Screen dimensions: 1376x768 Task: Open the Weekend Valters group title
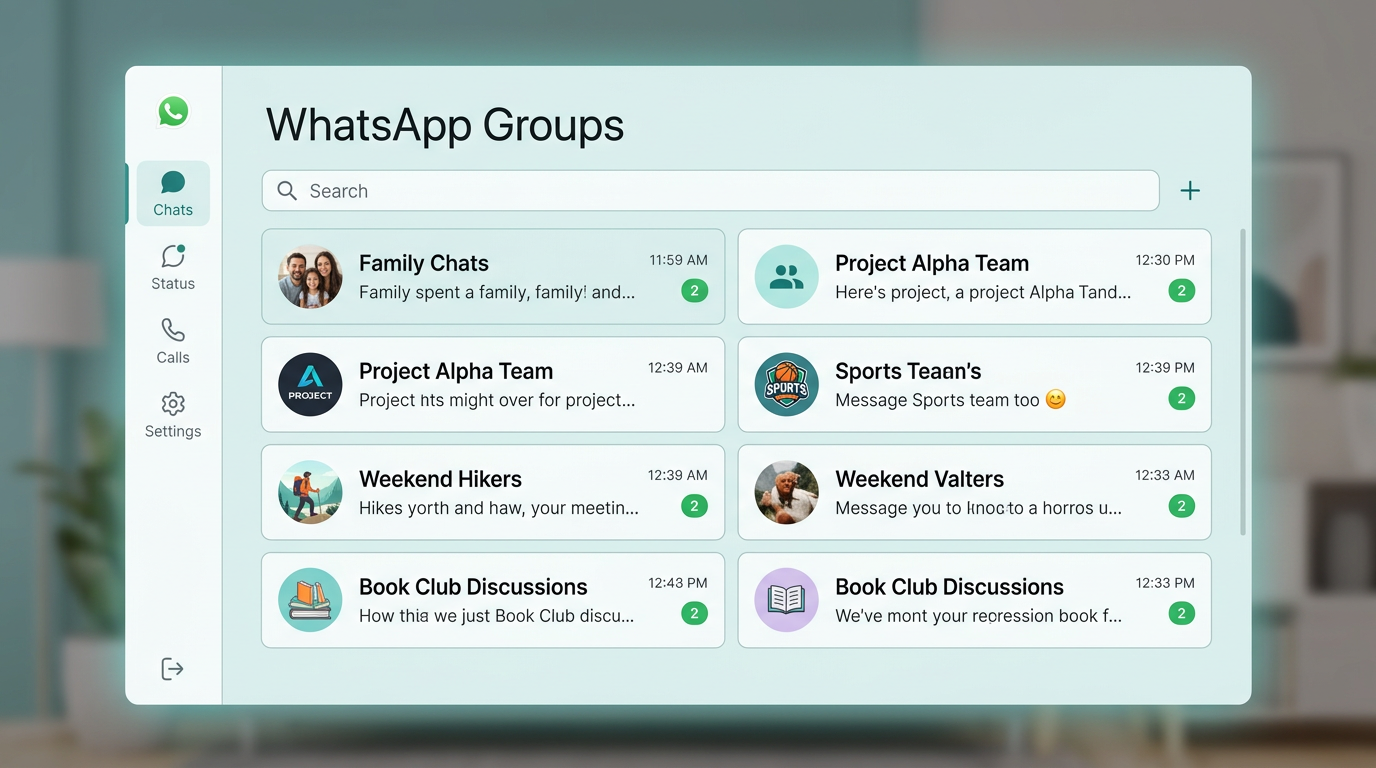[919, 479]
